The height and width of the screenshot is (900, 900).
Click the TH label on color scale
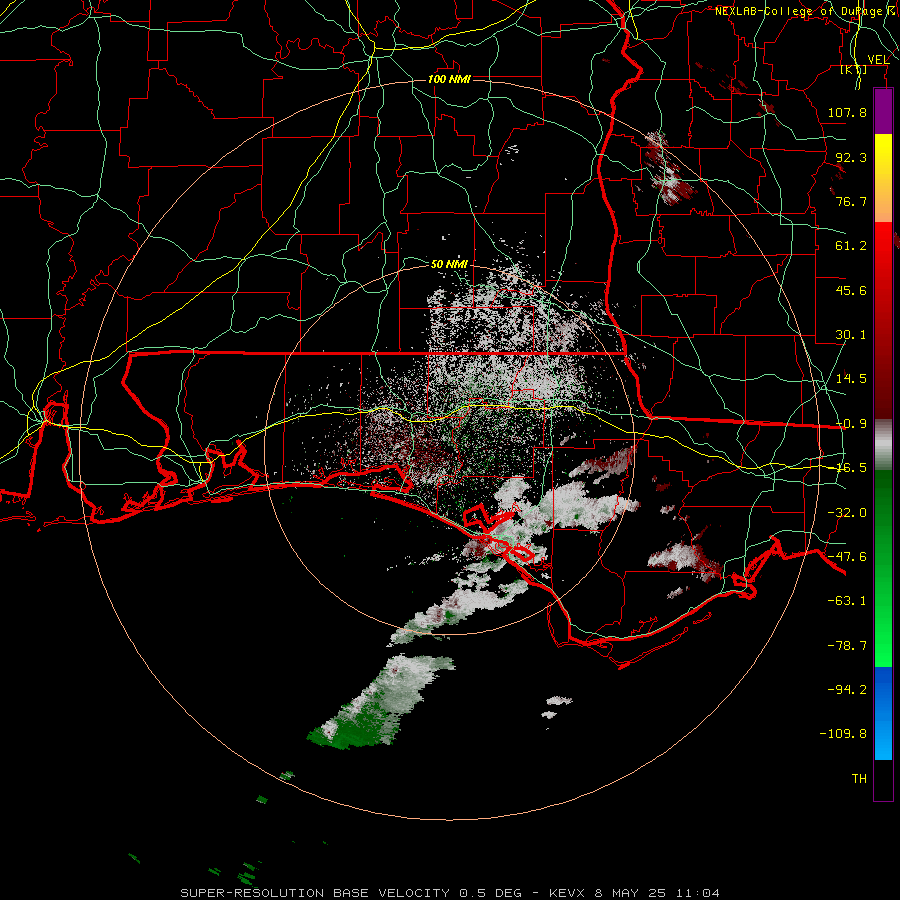pos(859,779)
